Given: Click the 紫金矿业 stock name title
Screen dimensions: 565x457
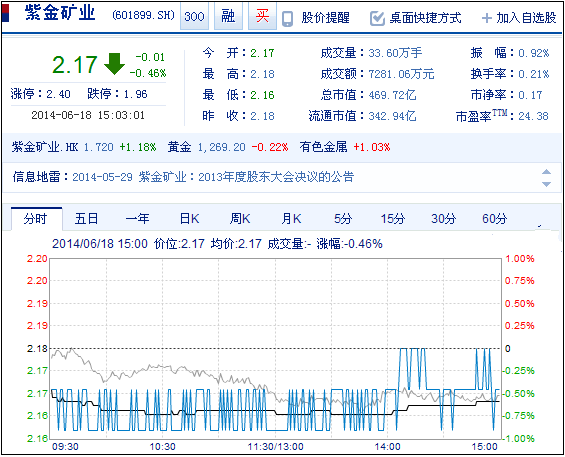Looking at the screenshot, I should (x=60, y=13).
